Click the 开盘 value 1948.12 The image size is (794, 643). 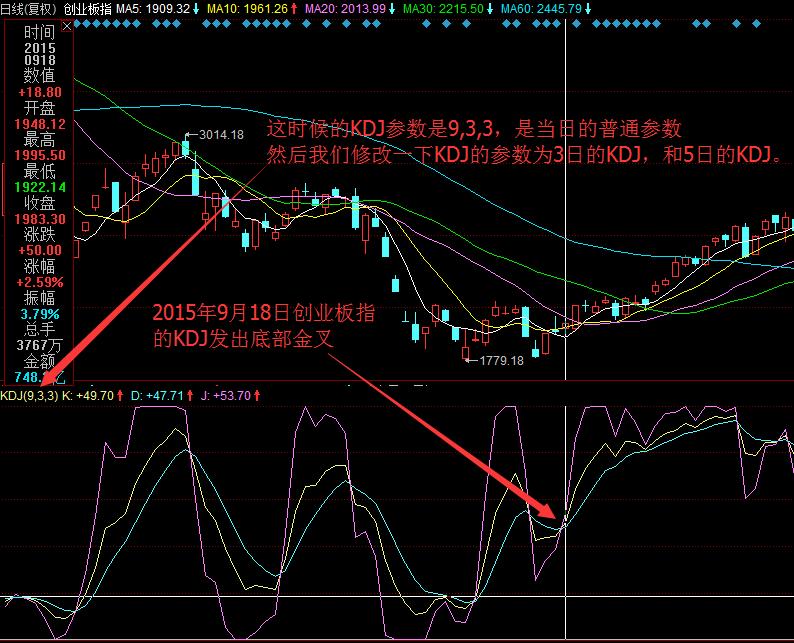click(40, 124)
